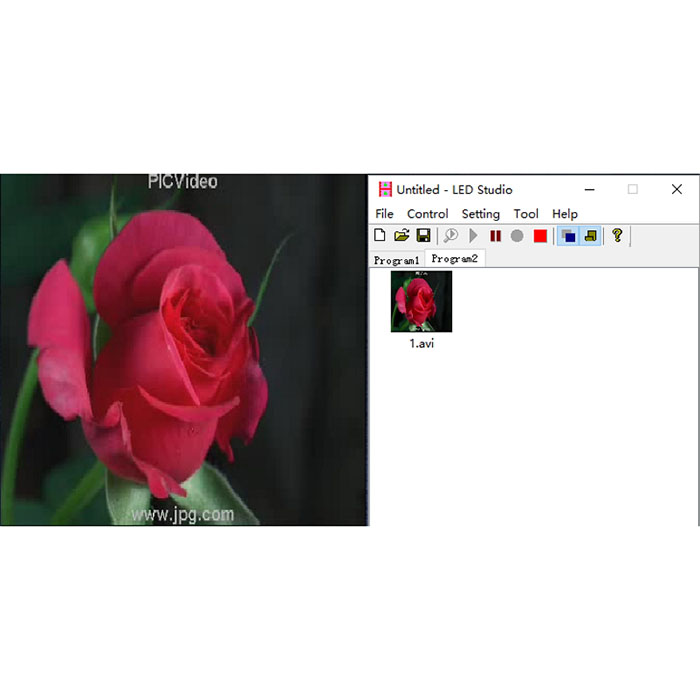The height and width of the screenshot is (700, 700).
Task: Click the LED Studio title bar icon
Action: click(385, 189)
